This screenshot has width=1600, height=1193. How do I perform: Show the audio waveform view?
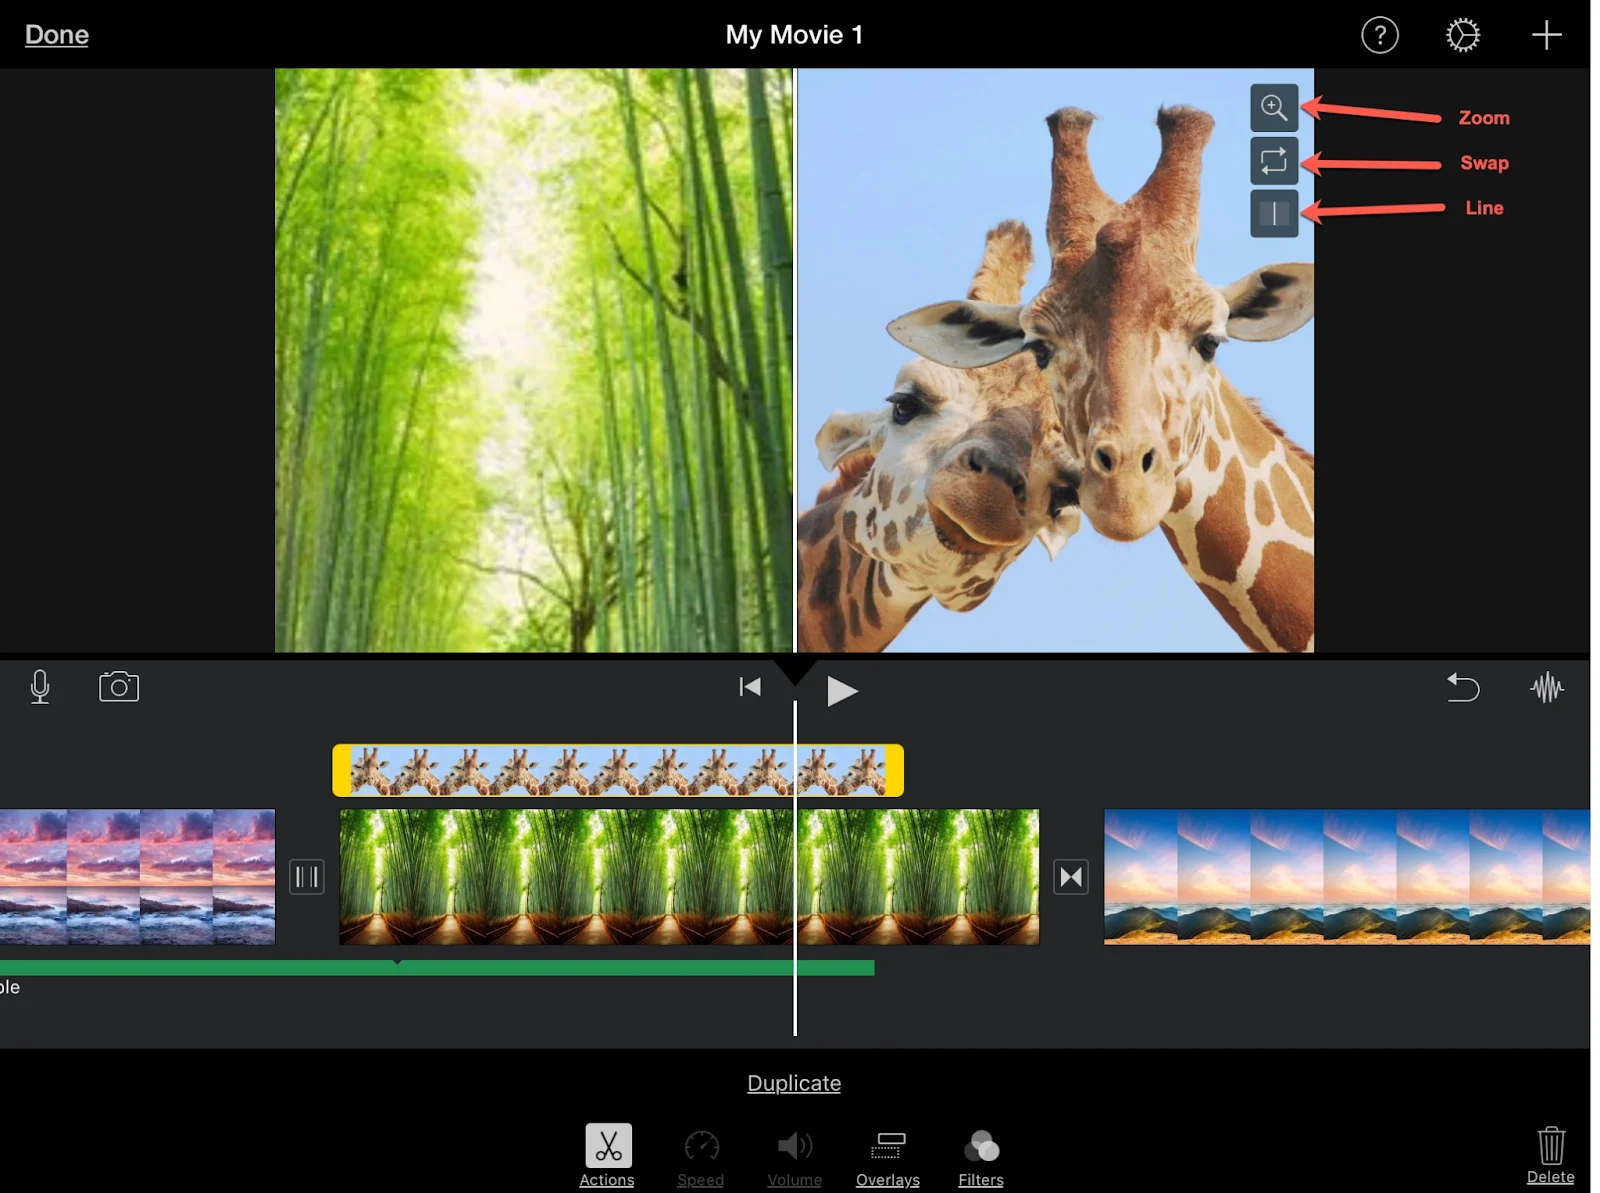[x=1547, y=688]
